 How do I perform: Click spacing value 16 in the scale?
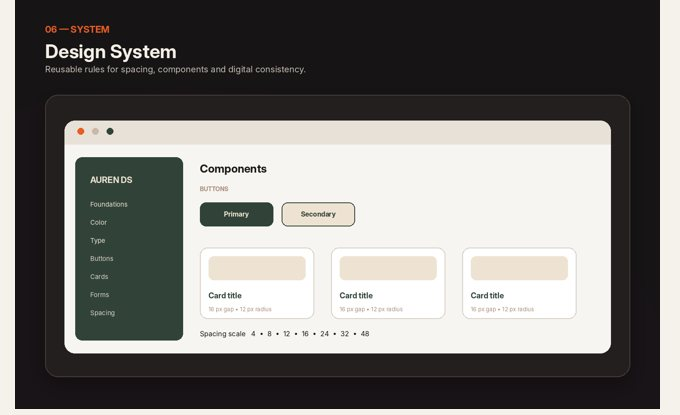coord(305,334)
